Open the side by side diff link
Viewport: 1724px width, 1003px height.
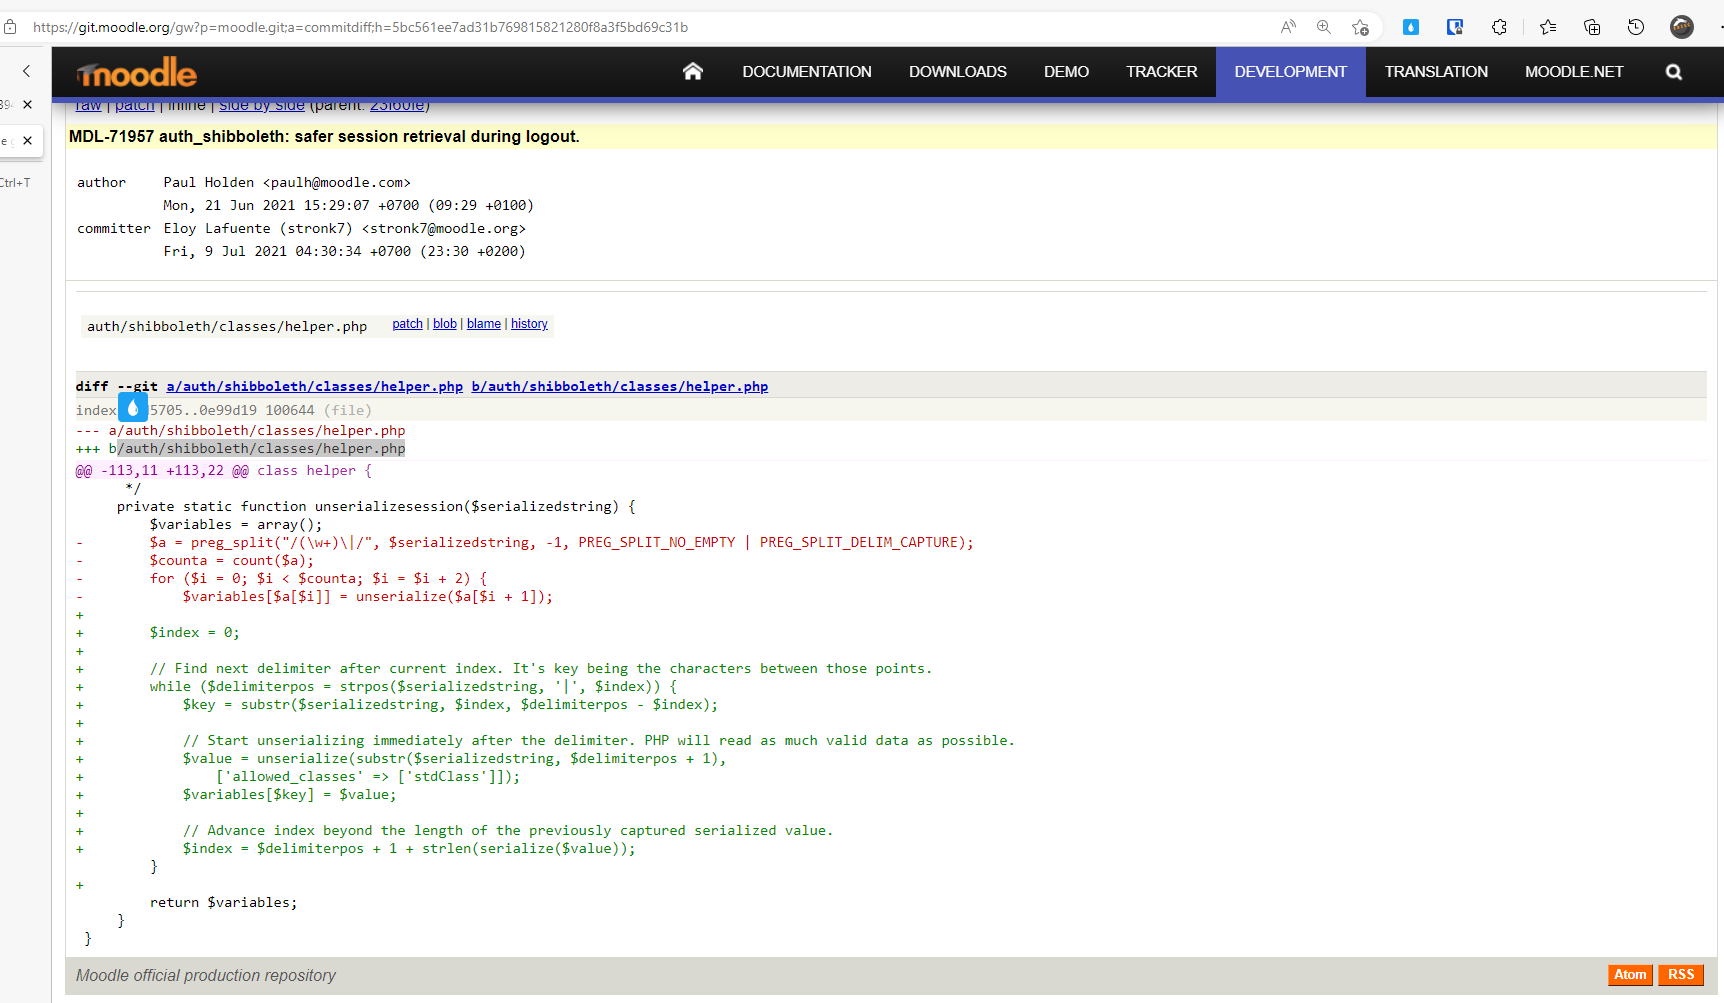pos(262,106)
